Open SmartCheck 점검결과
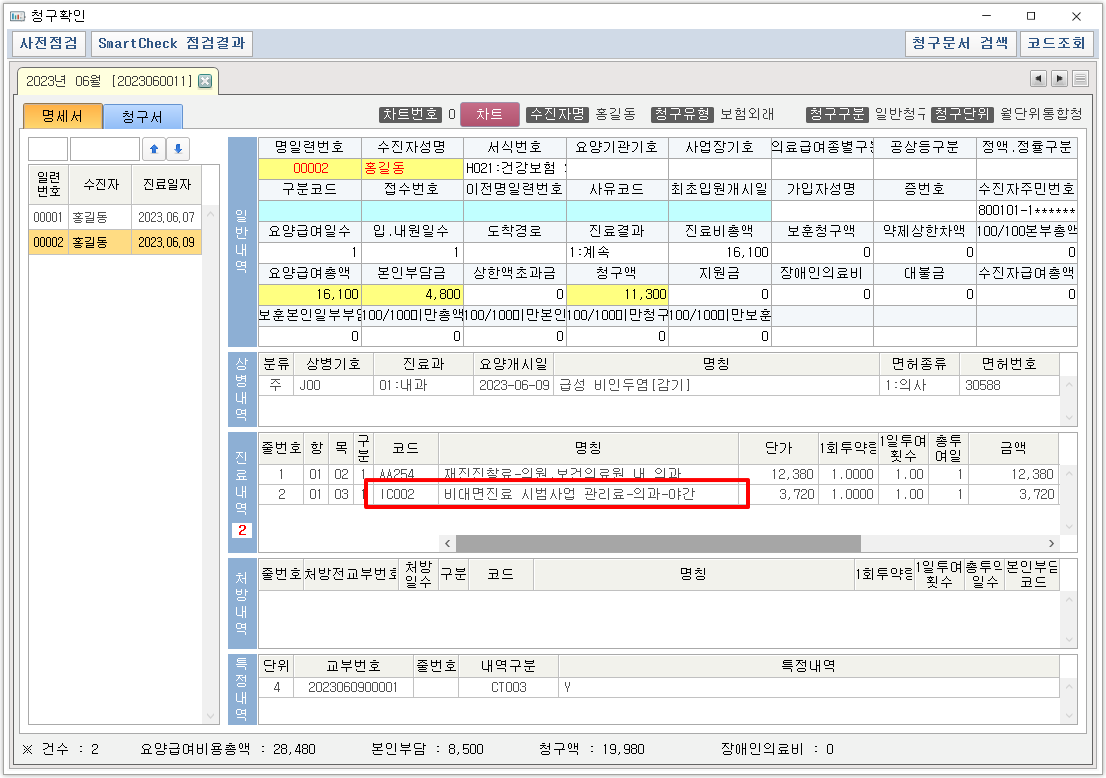1106x778 pixels. pyautogui.click(x=172, y=44)
